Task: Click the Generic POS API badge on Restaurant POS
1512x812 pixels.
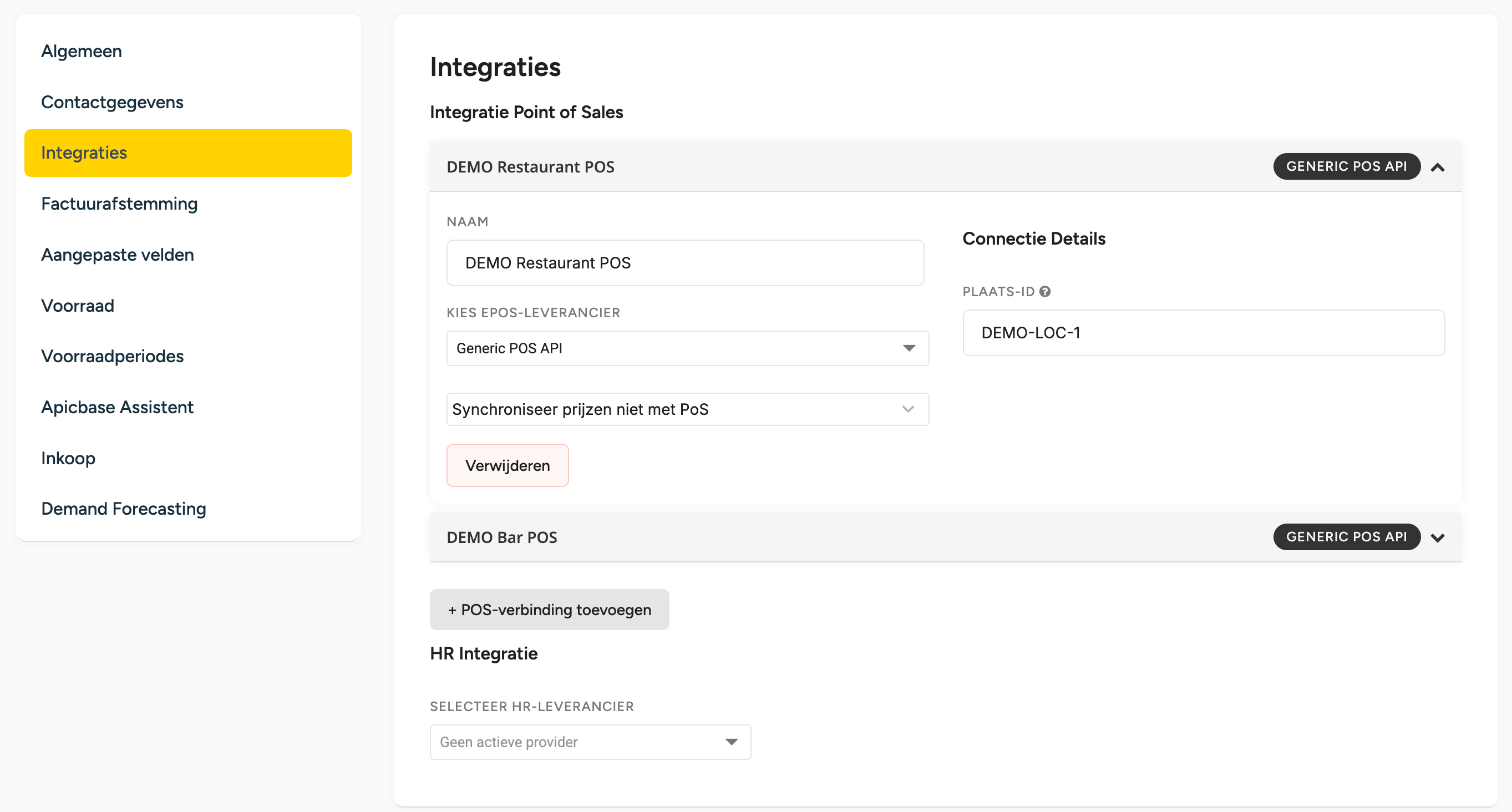Action: pyautogui.click(x=1346, y=166)
